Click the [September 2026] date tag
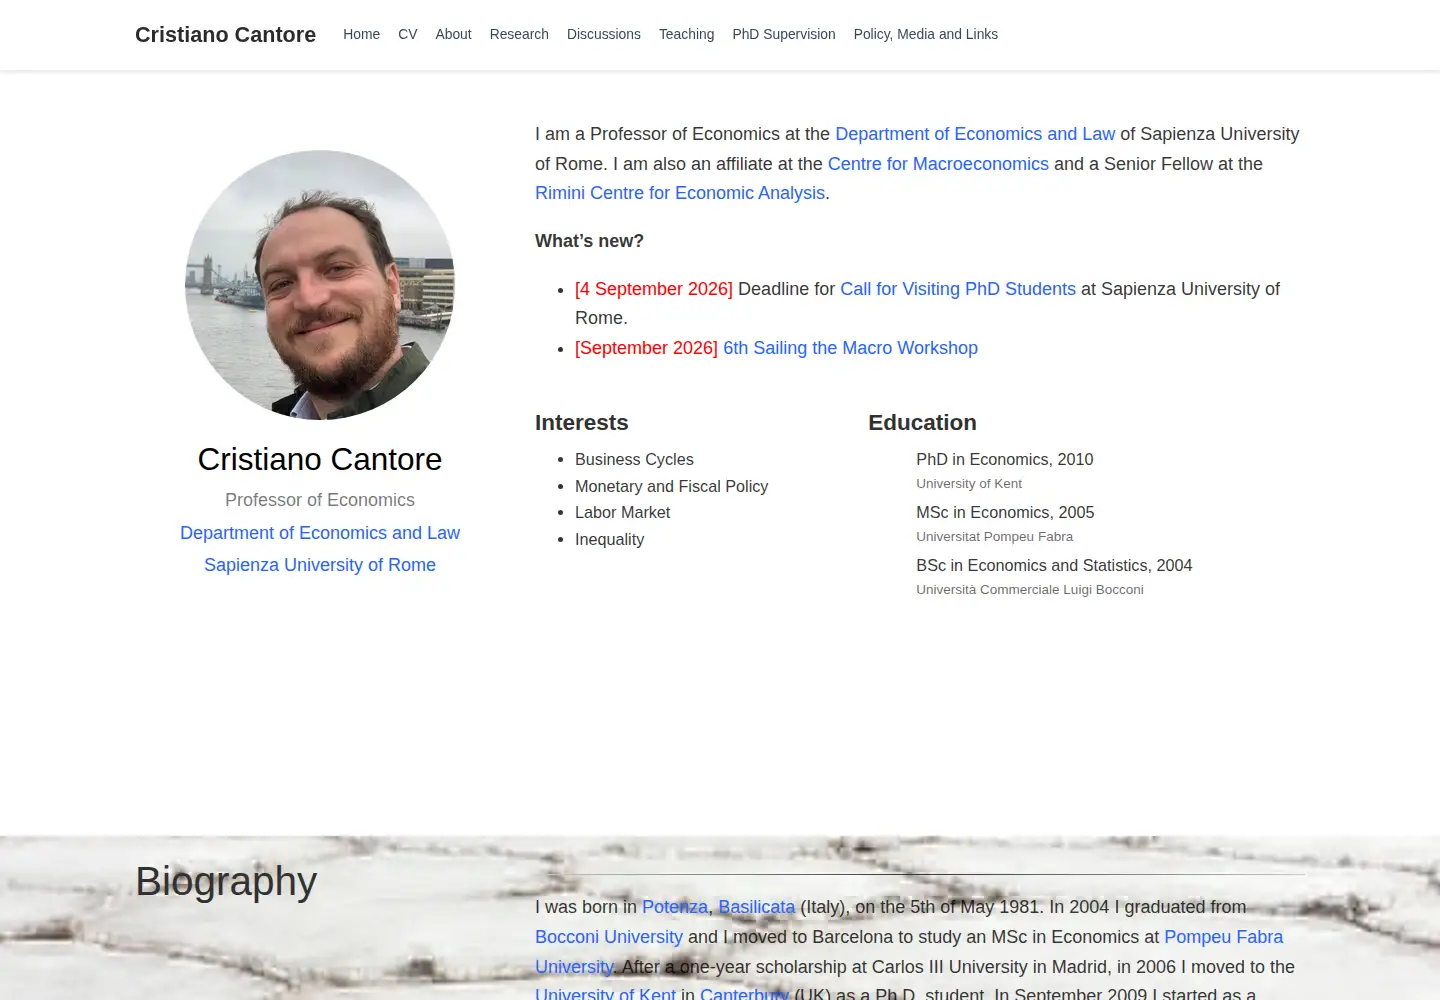Viewport: 1440px width, 1000px height. [x=646, y=348]
